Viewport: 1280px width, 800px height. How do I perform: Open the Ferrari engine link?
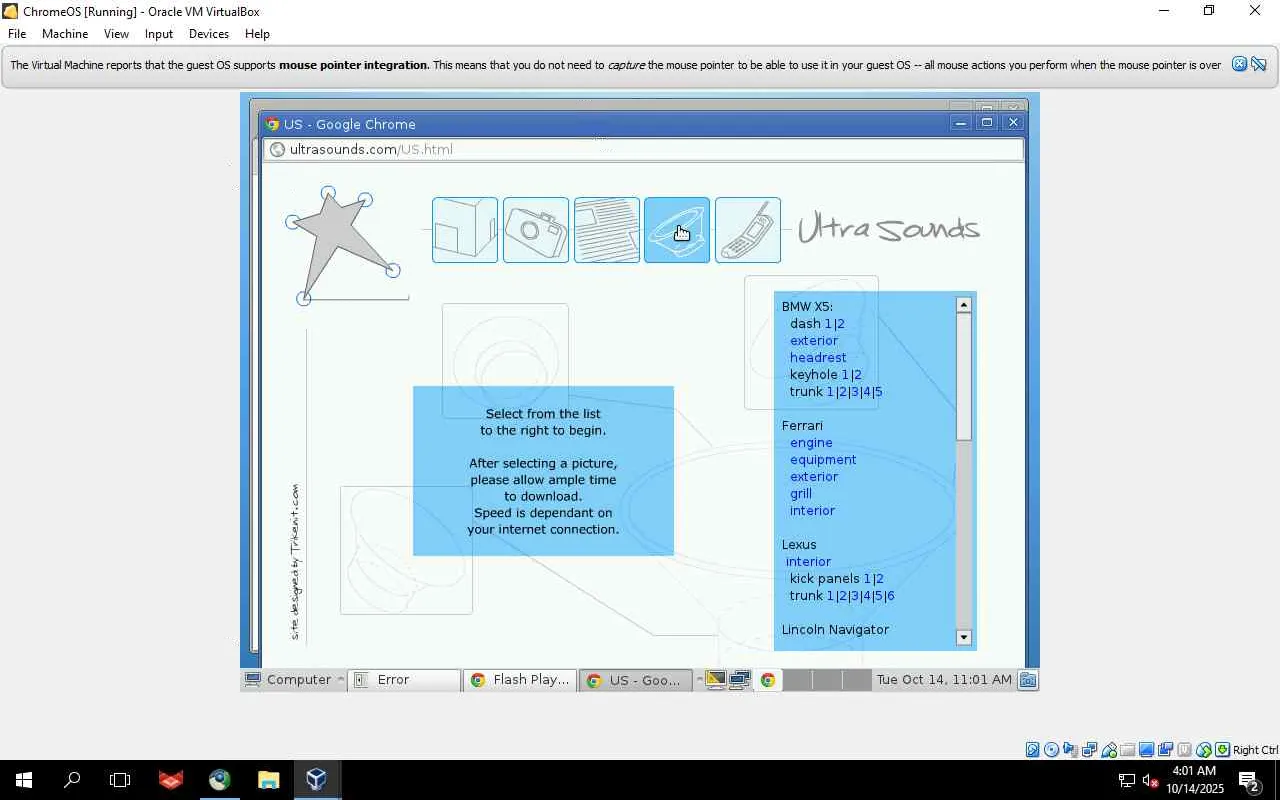pyautogui.click(x=811, y=443)
